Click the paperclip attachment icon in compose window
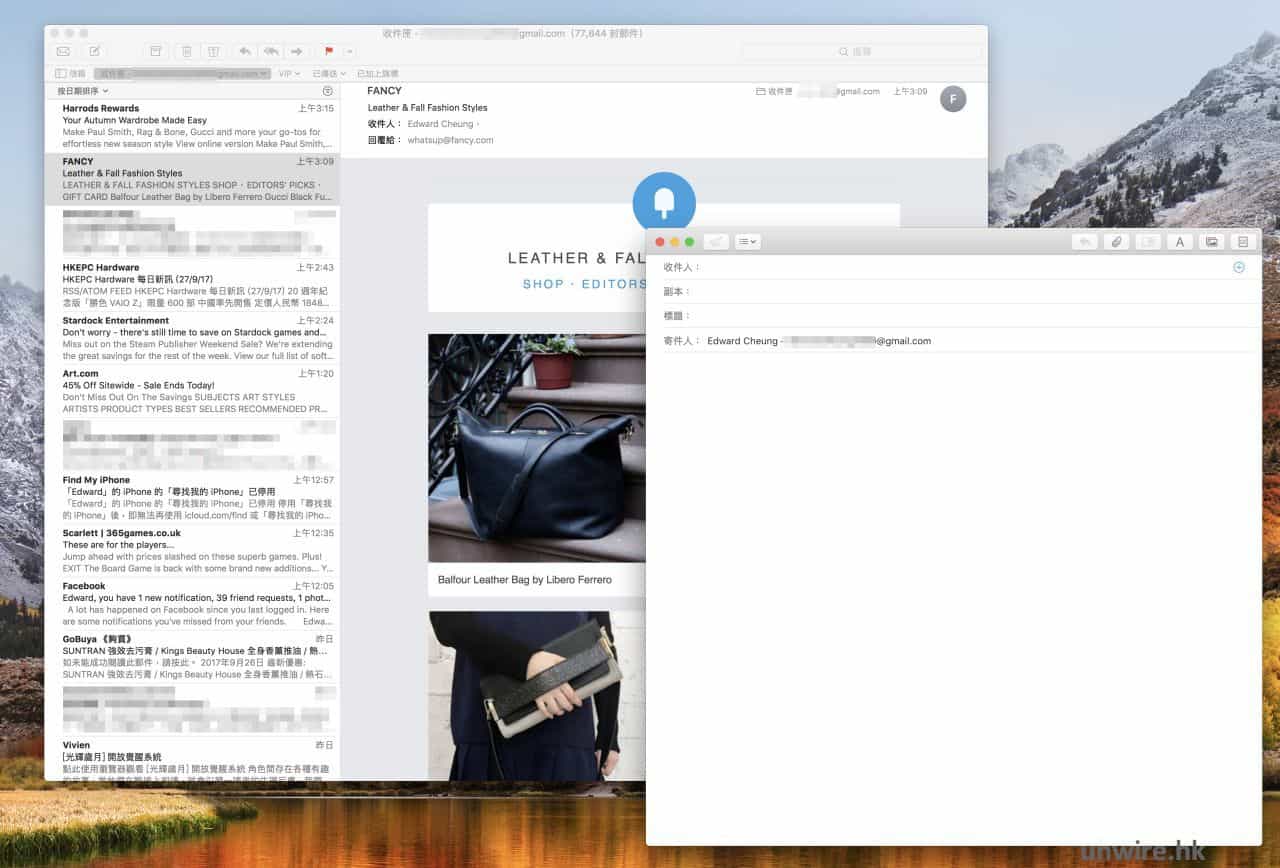This screenshot has width=1280, height=868. pyautogui.click(x=1116, y=242)
